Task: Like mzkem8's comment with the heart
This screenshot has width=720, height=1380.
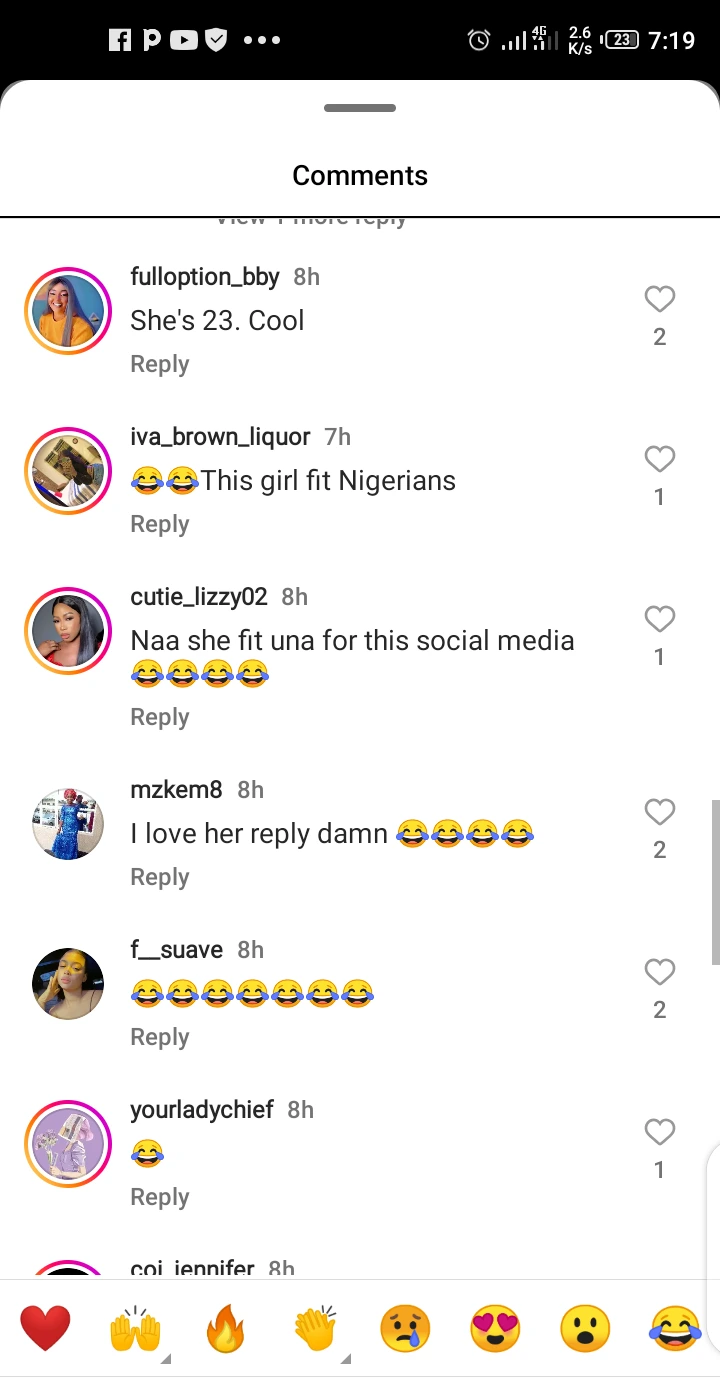Action: pyautogui.click(x=659, y=812)
